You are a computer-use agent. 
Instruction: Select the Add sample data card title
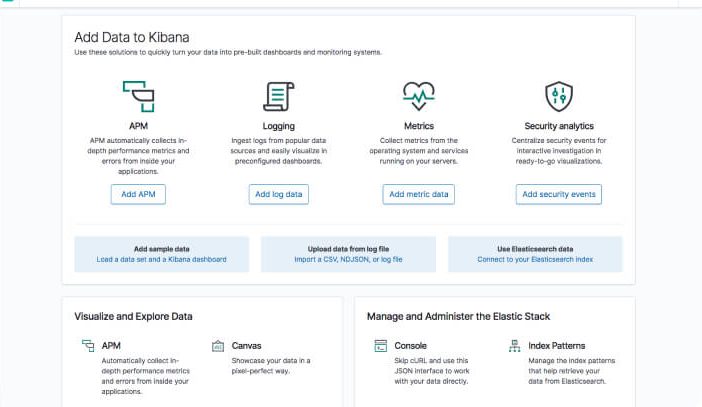[x=162, y=249]
